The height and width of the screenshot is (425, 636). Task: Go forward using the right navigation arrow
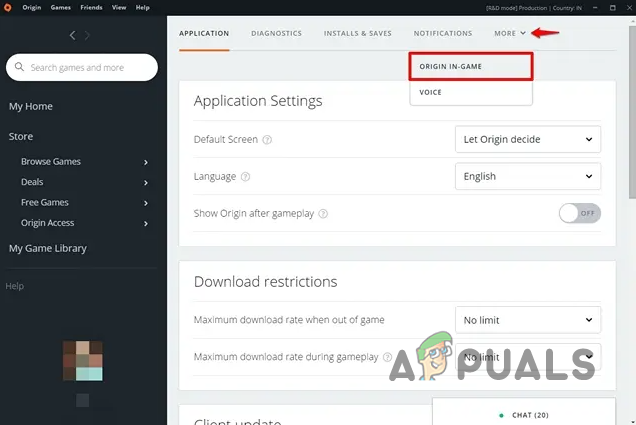click(87, 35)
